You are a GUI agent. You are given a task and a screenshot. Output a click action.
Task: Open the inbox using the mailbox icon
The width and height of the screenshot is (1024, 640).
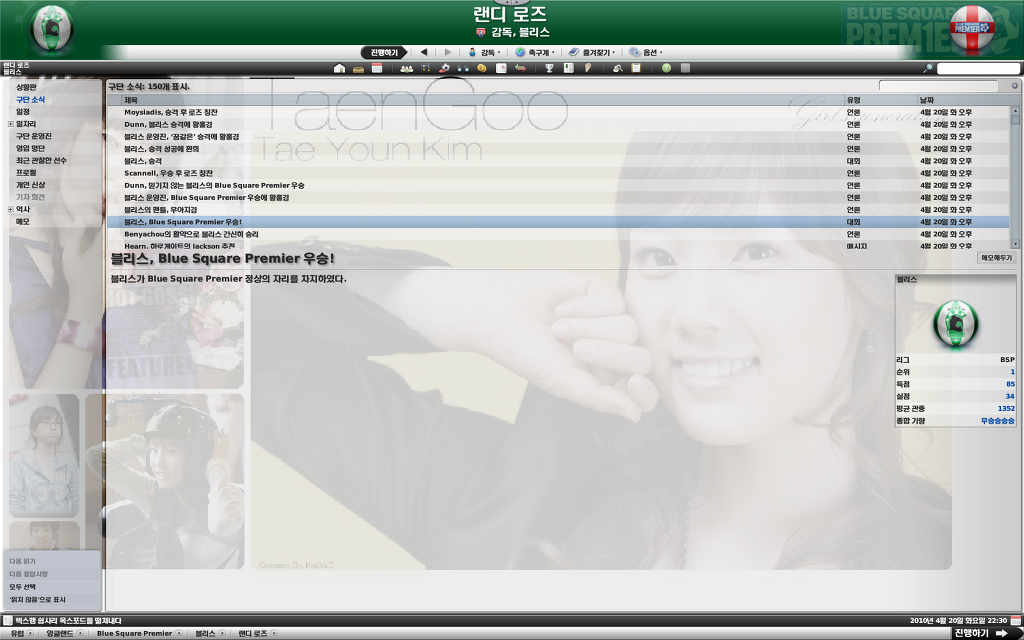pyautogui.click(x=357, y=68)
